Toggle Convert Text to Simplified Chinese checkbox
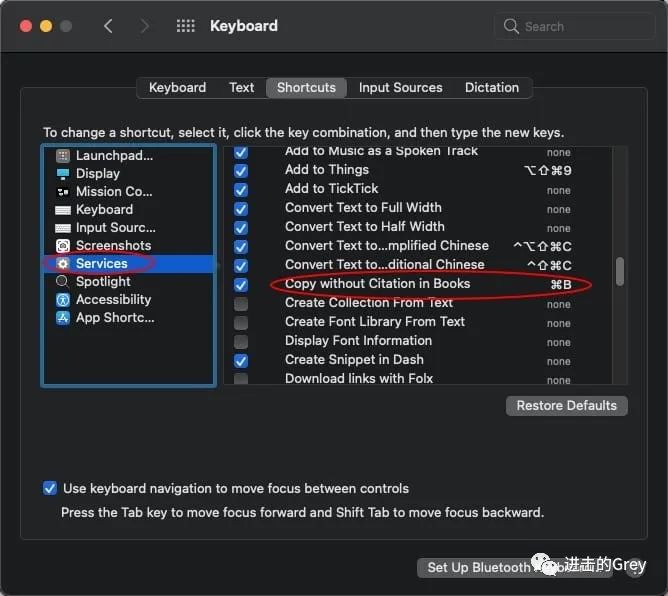The image size is (668, 596). pos(241,247)
